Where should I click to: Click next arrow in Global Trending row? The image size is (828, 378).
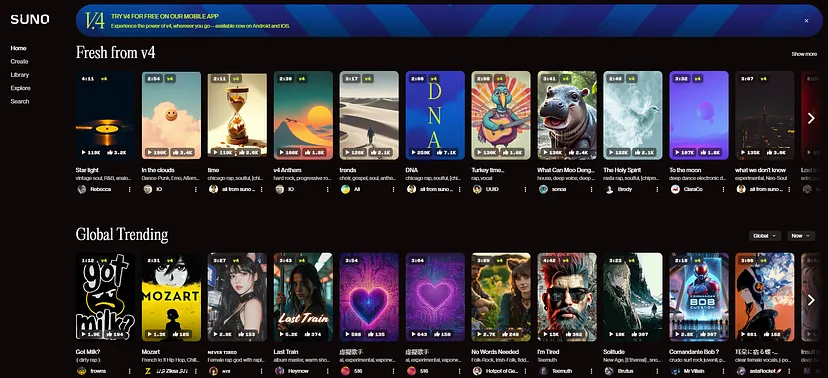(811, 300)
